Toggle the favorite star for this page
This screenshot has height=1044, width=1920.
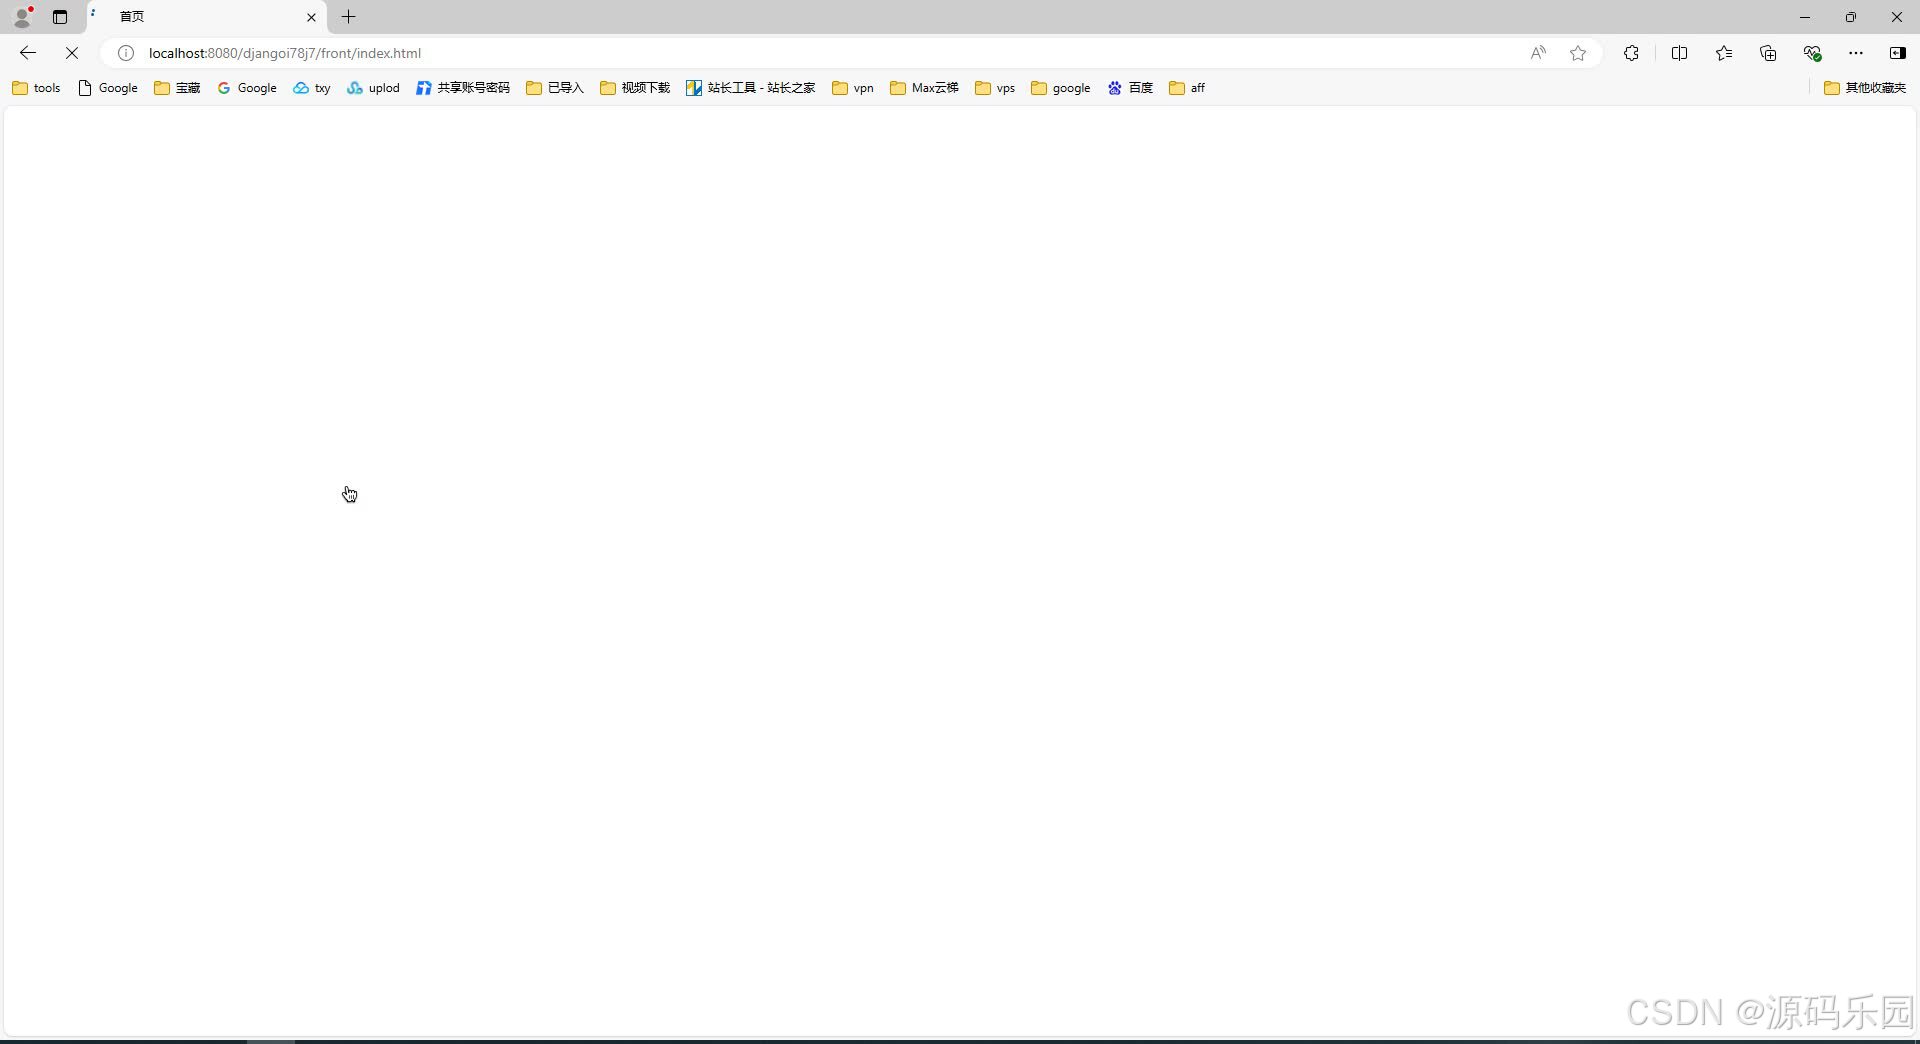pyautogui.click(x=1578, y=52)
